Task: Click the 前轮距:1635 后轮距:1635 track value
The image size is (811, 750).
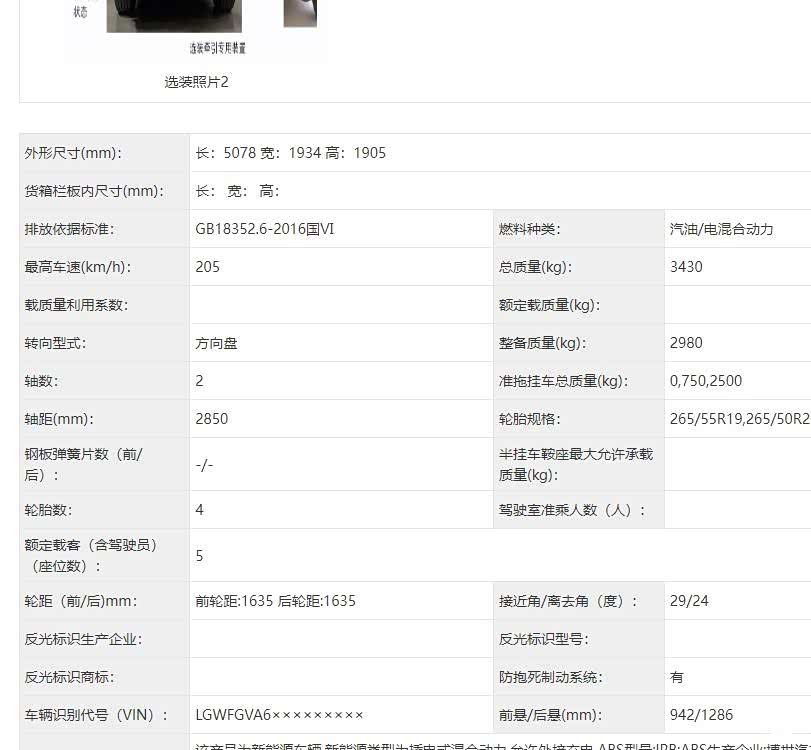Action: 275,601
